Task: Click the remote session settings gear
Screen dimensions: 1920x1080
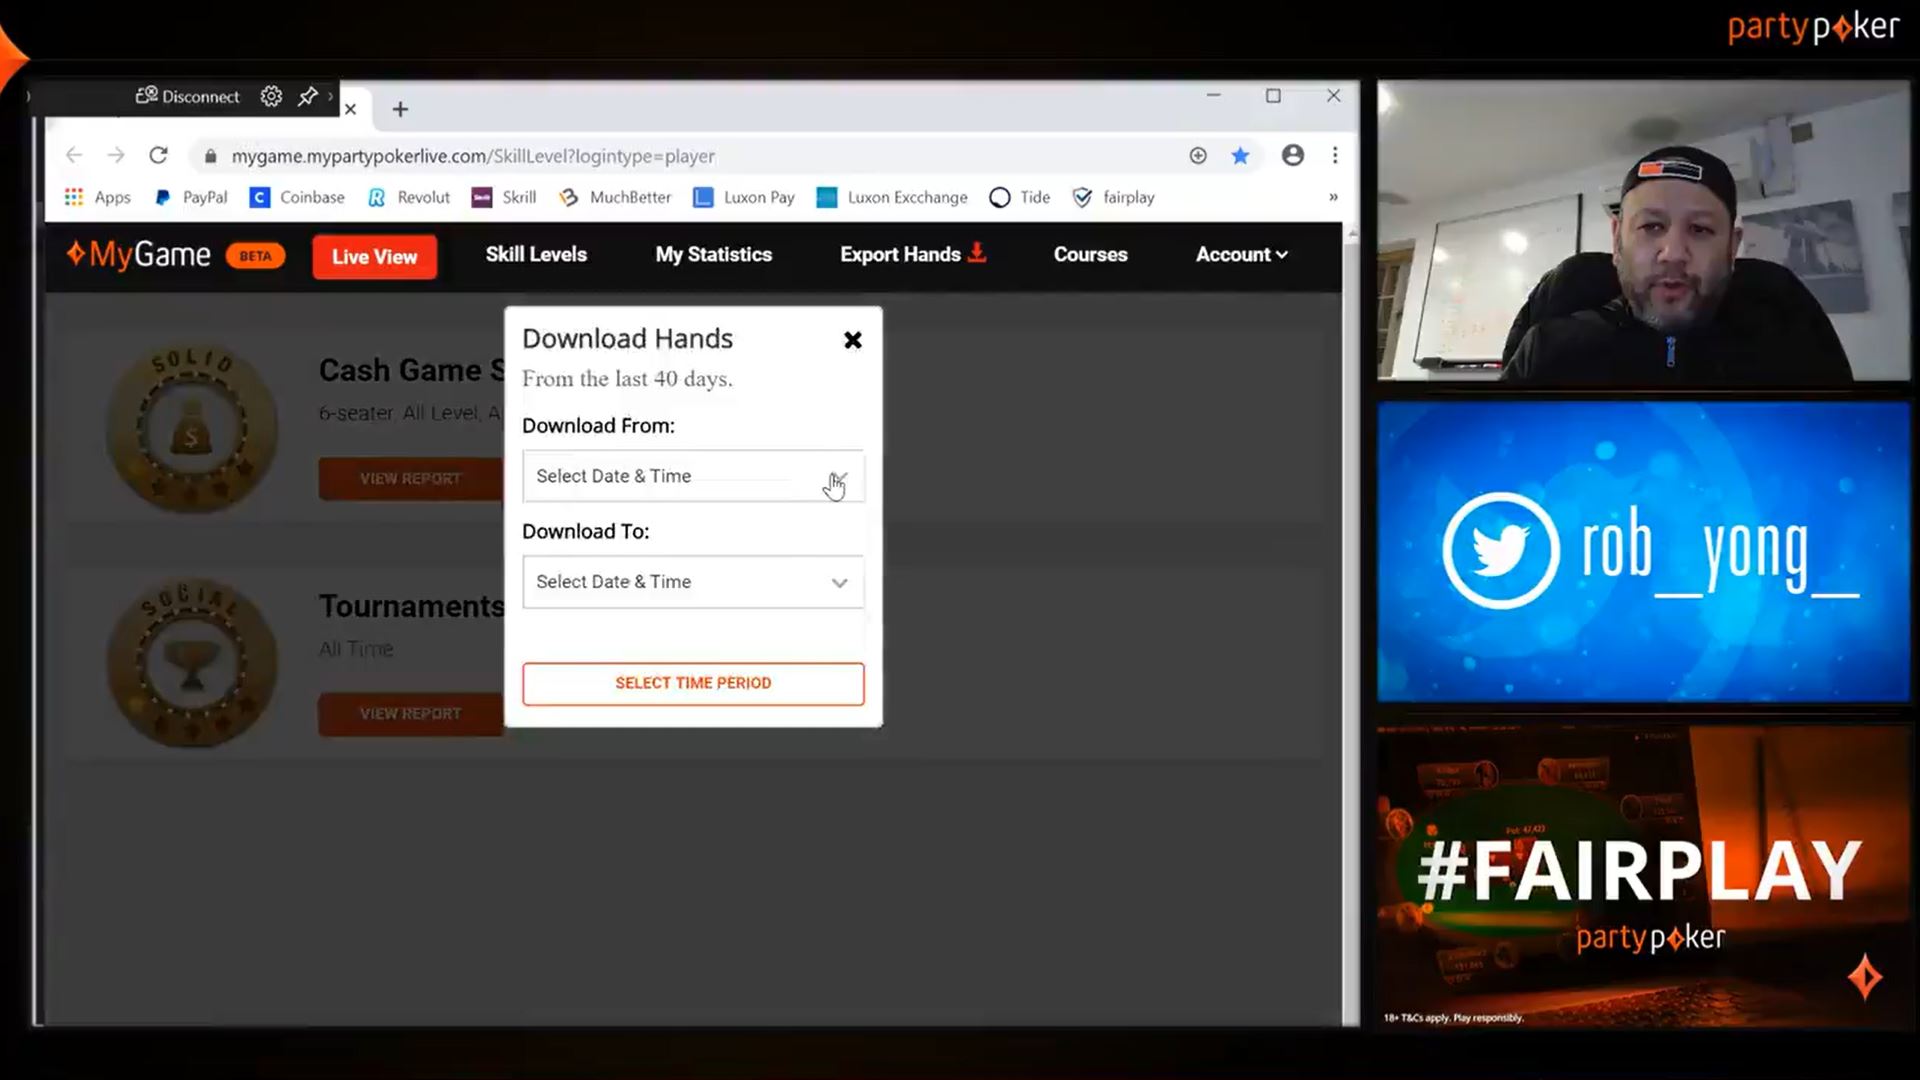Action: pyautogui.click(x=271, y=96)
